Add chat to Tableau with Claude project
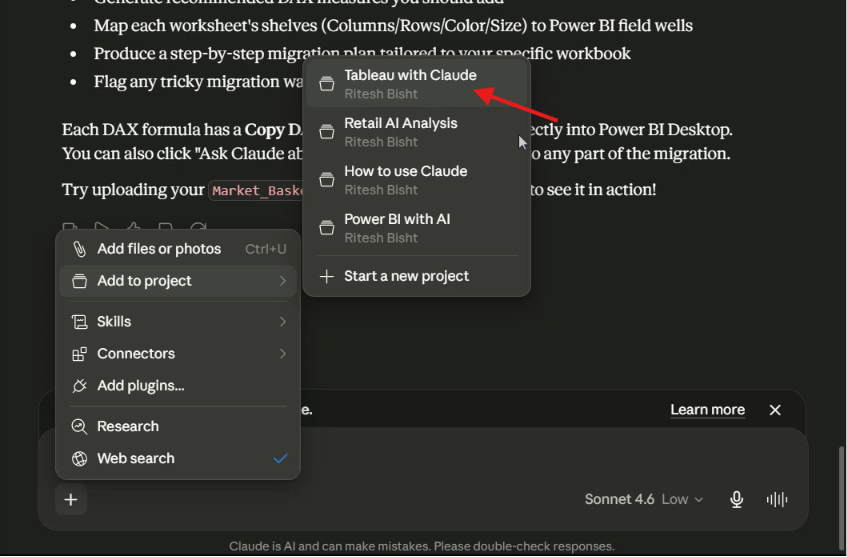 (x=416, y=84)
